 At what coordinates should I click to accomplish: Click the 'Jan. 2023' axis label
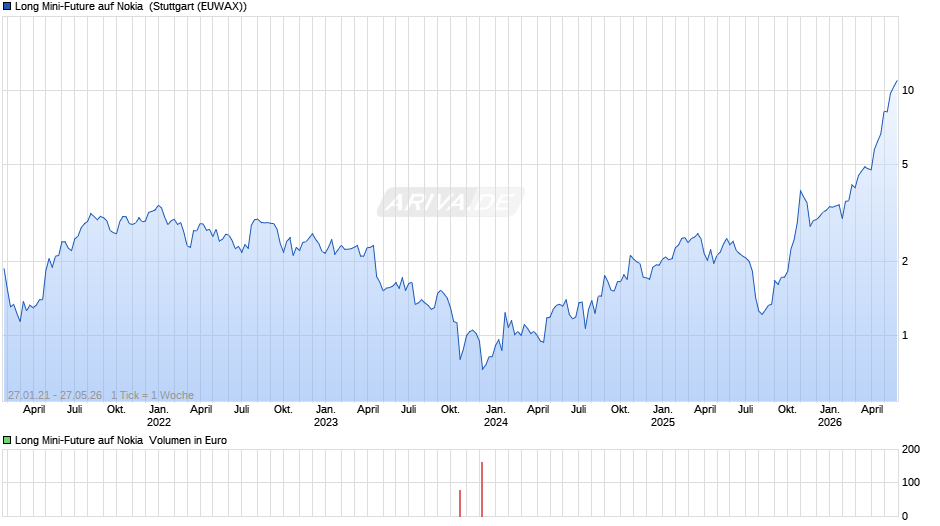[326, 416]
